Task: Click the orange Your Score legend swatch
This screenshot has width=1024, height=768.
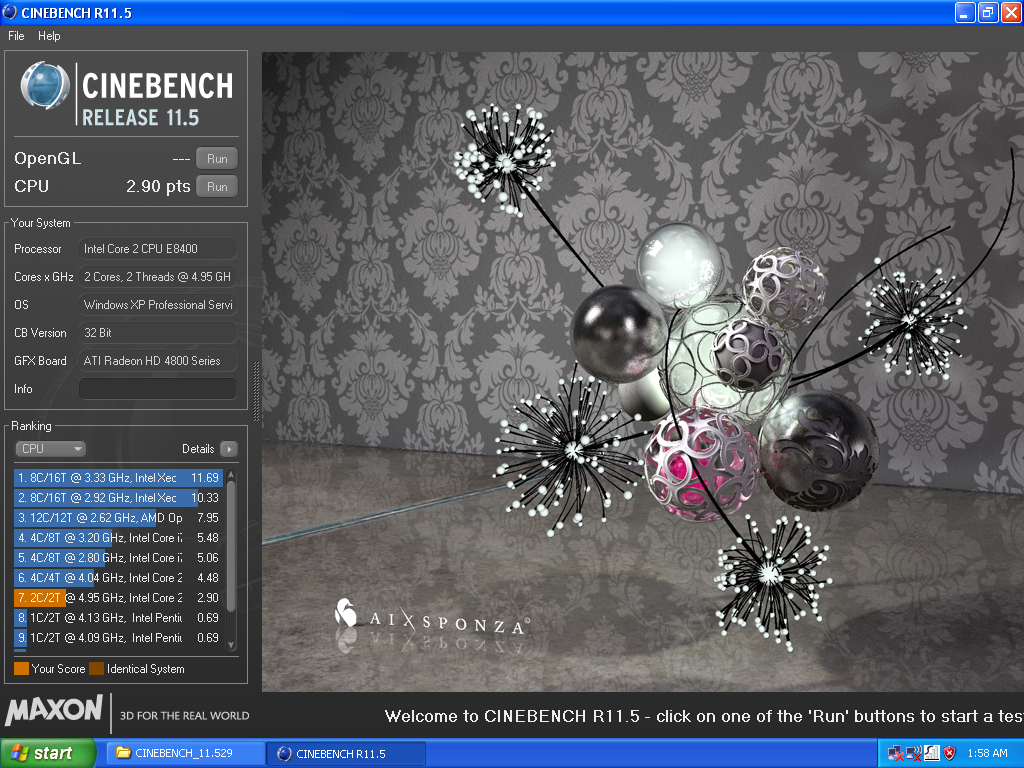Action: (x=22, y=669)
